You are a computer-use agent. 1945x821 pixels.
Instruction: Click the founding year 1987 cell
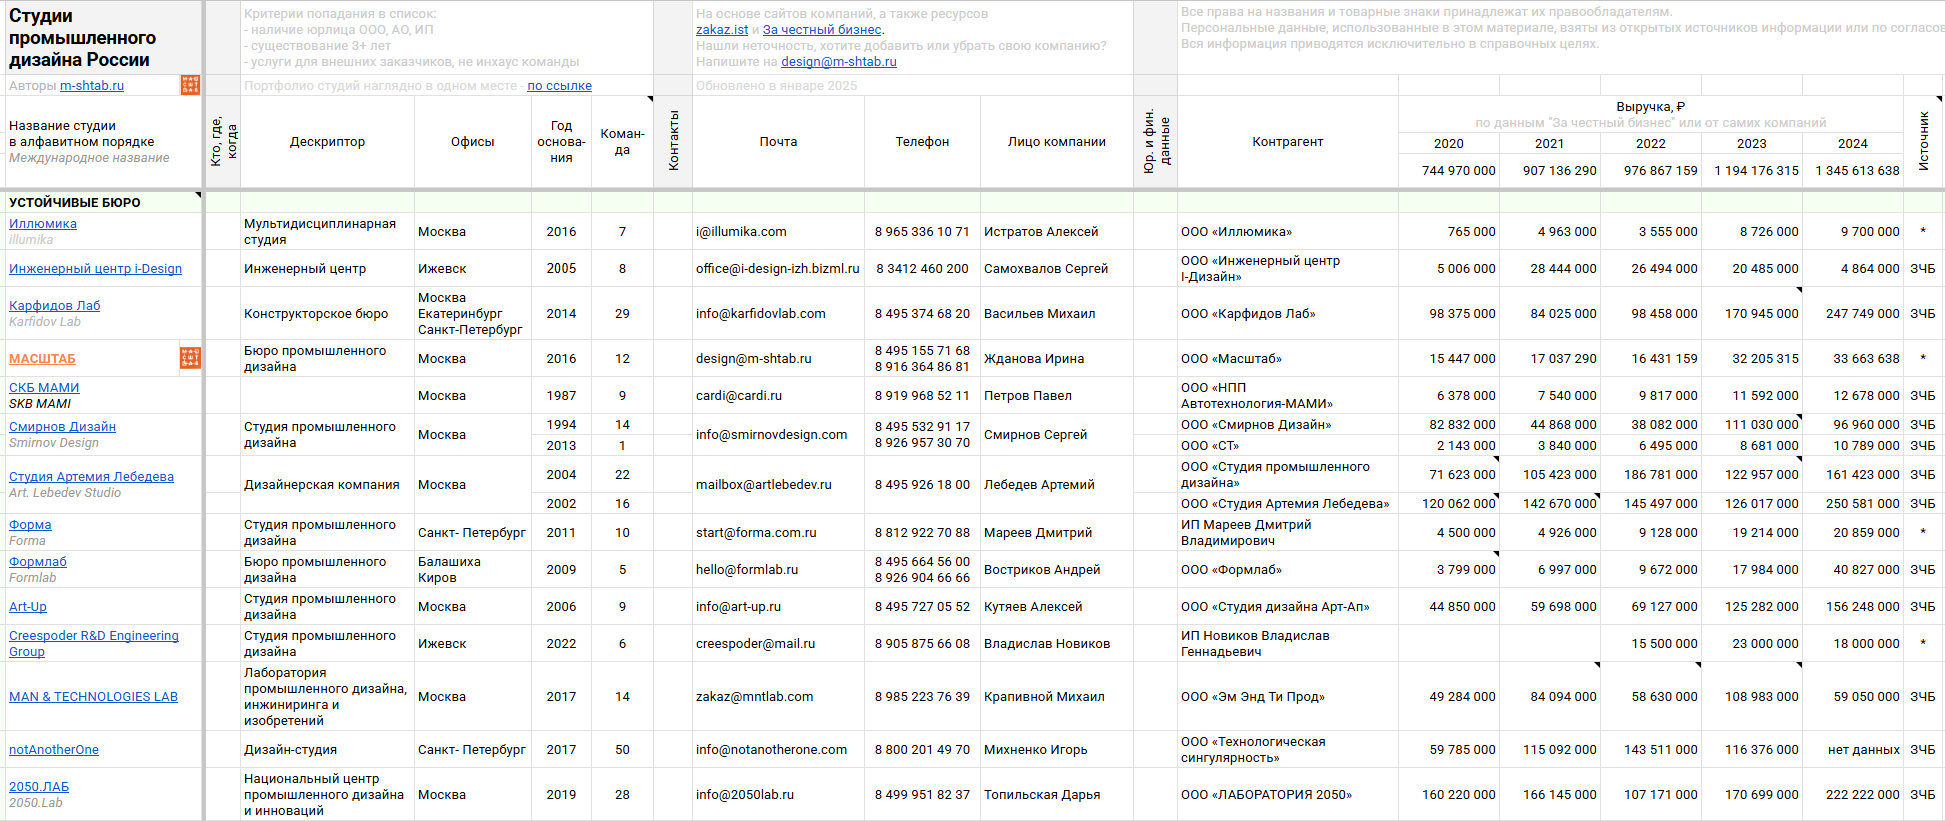coord(561,396)
